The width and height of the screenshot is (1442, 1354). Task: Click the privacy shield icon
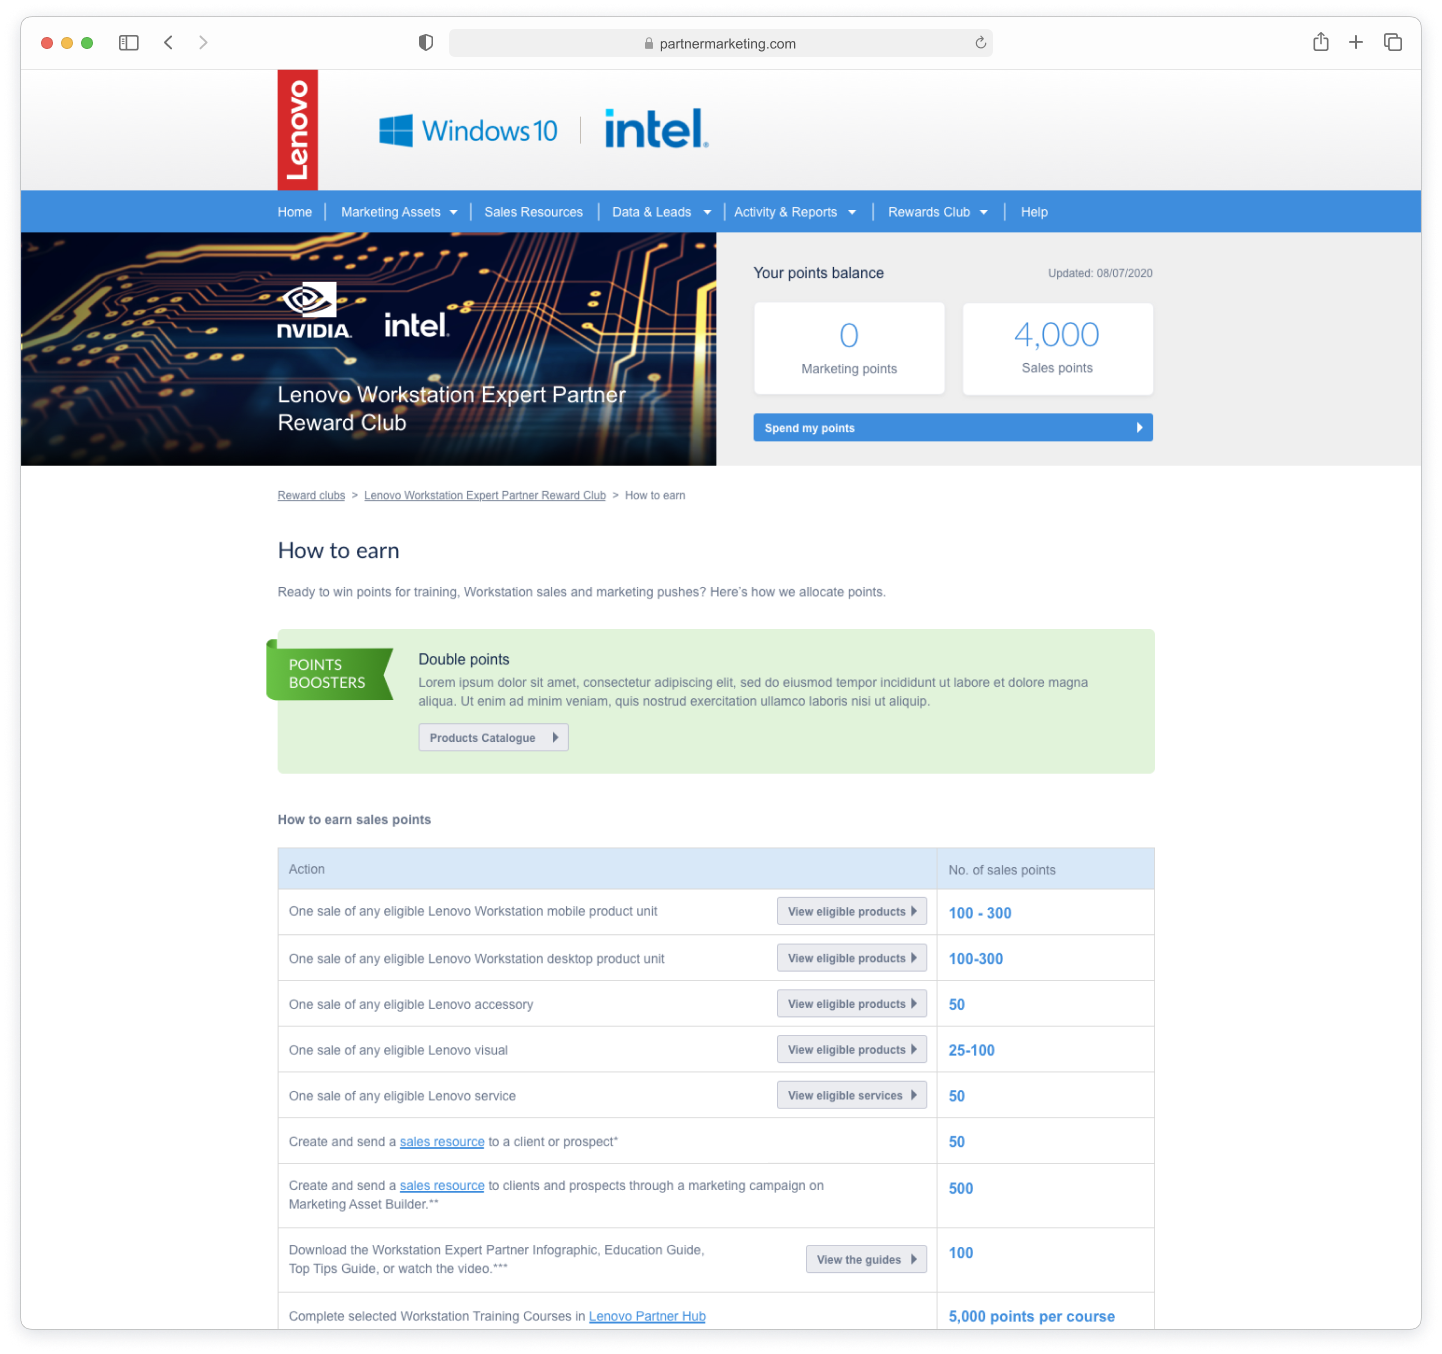click(x=426, y=43)
